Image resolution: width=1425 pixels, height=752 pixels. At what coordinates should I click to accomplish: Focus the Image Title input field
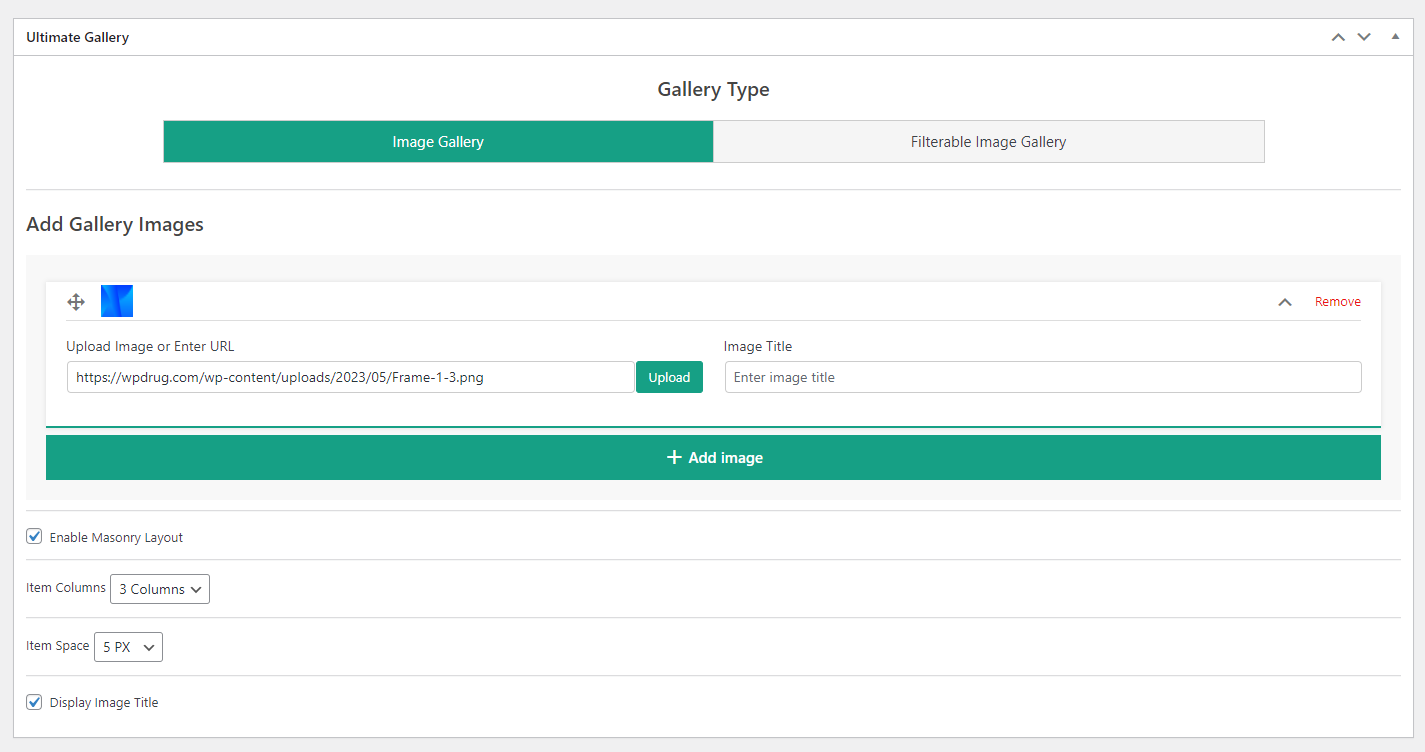click(1043, 377)
